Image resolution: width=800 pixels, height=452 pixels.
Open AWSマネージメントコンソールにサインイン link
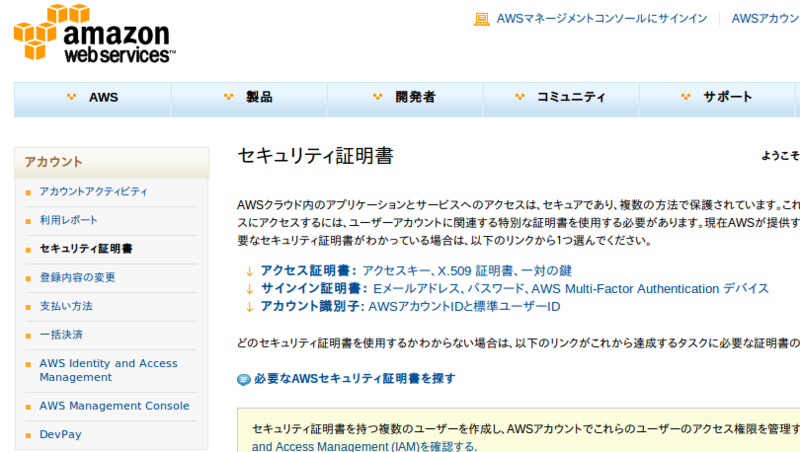coord(602,19)
